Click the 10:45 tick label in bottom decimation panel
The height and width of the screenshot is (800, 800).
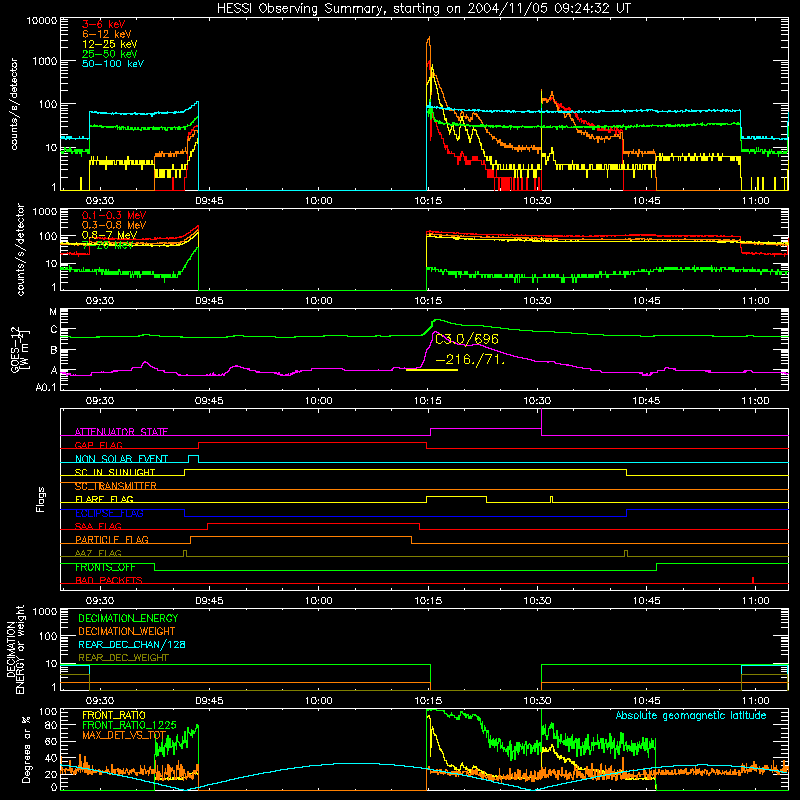[x=646, y=701]
